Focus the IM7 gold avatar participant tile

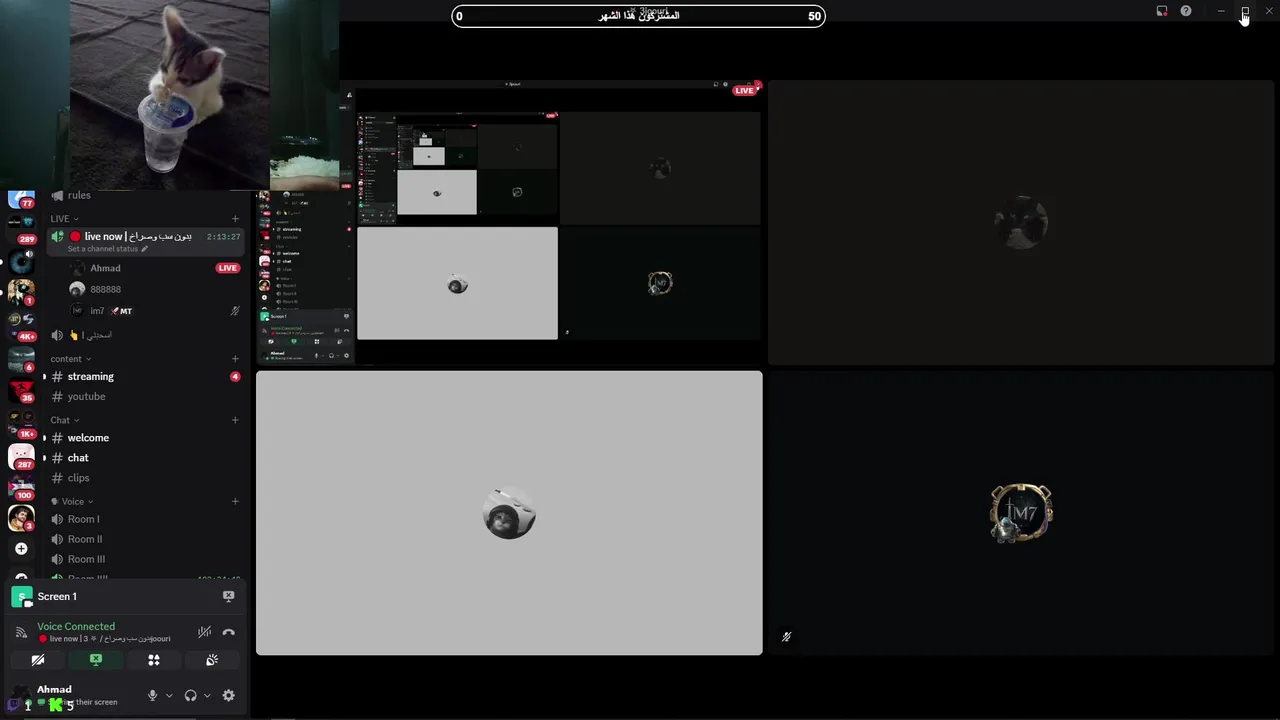coord(1021,513)
